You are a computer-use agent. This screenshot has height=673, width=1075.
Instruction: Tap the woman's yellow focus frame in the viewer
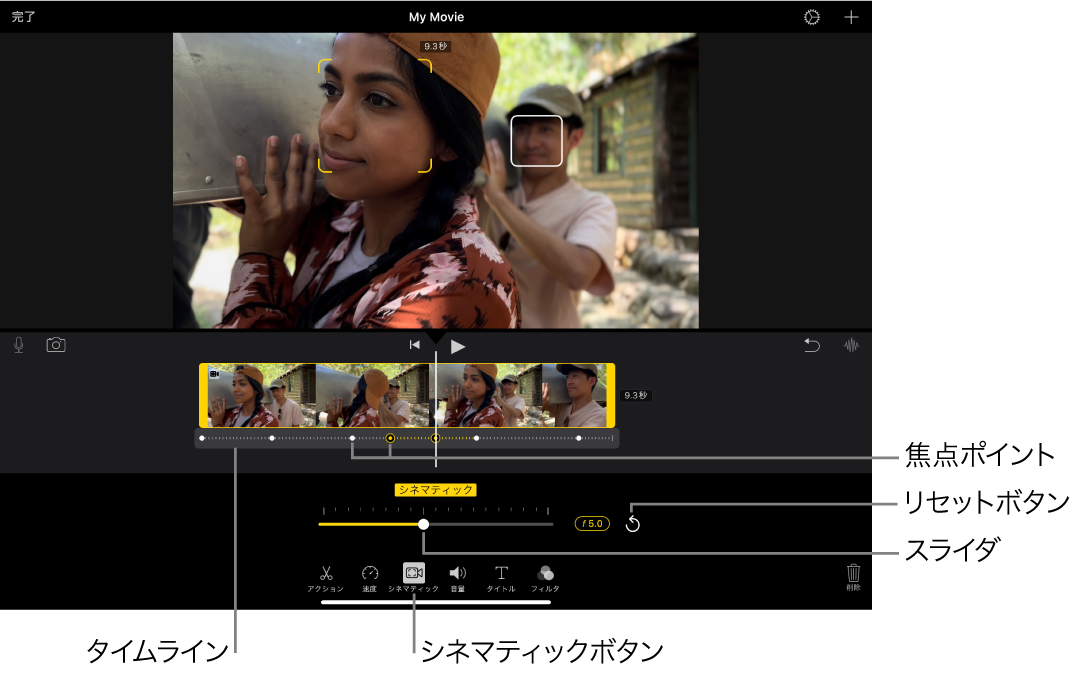(375, 115)
